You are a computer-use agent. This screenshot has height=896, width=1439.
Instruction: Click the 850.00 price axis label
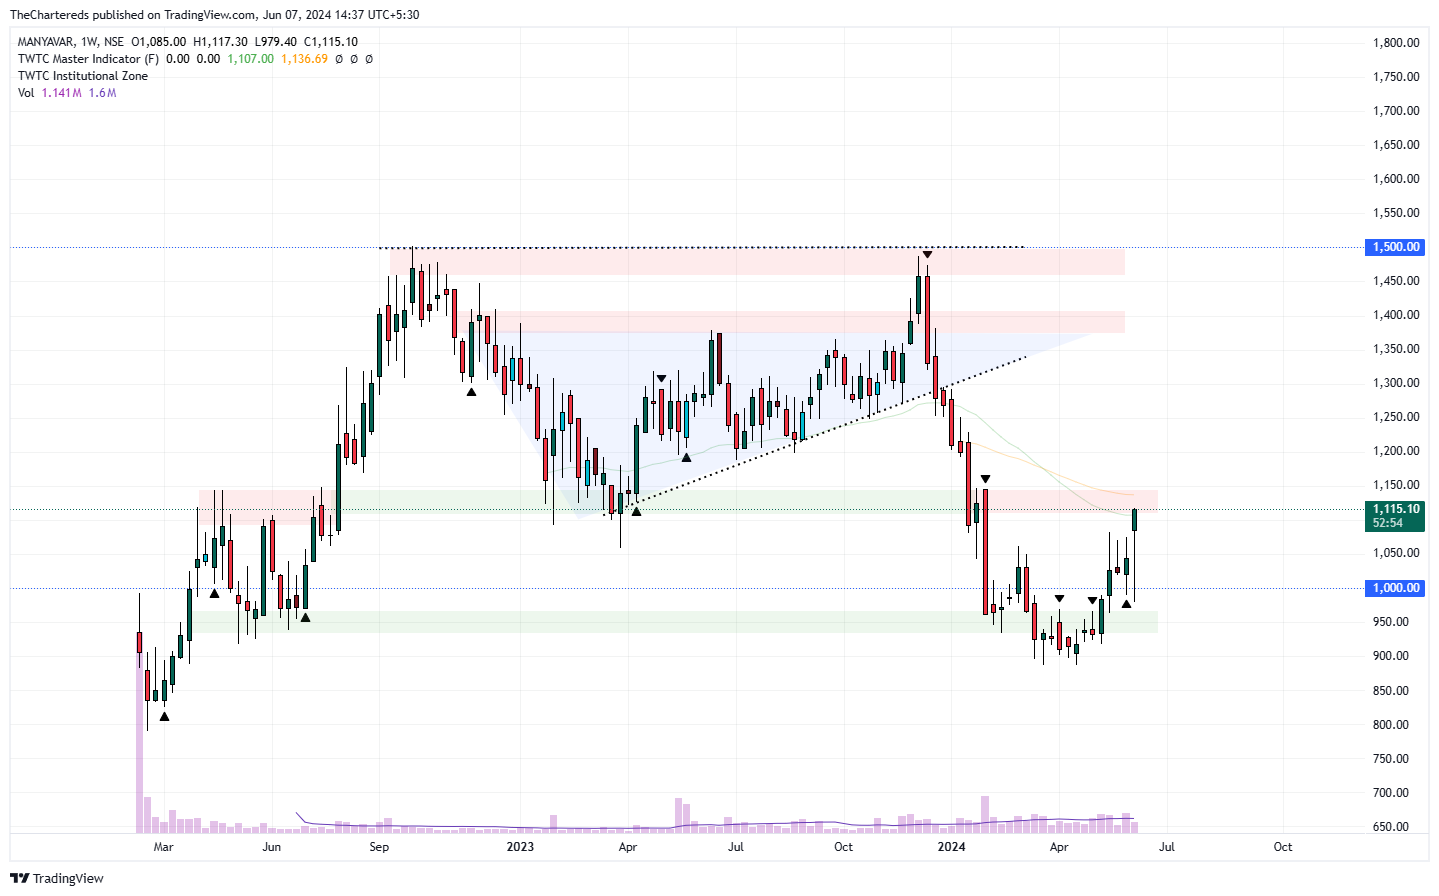point(1391,690)
